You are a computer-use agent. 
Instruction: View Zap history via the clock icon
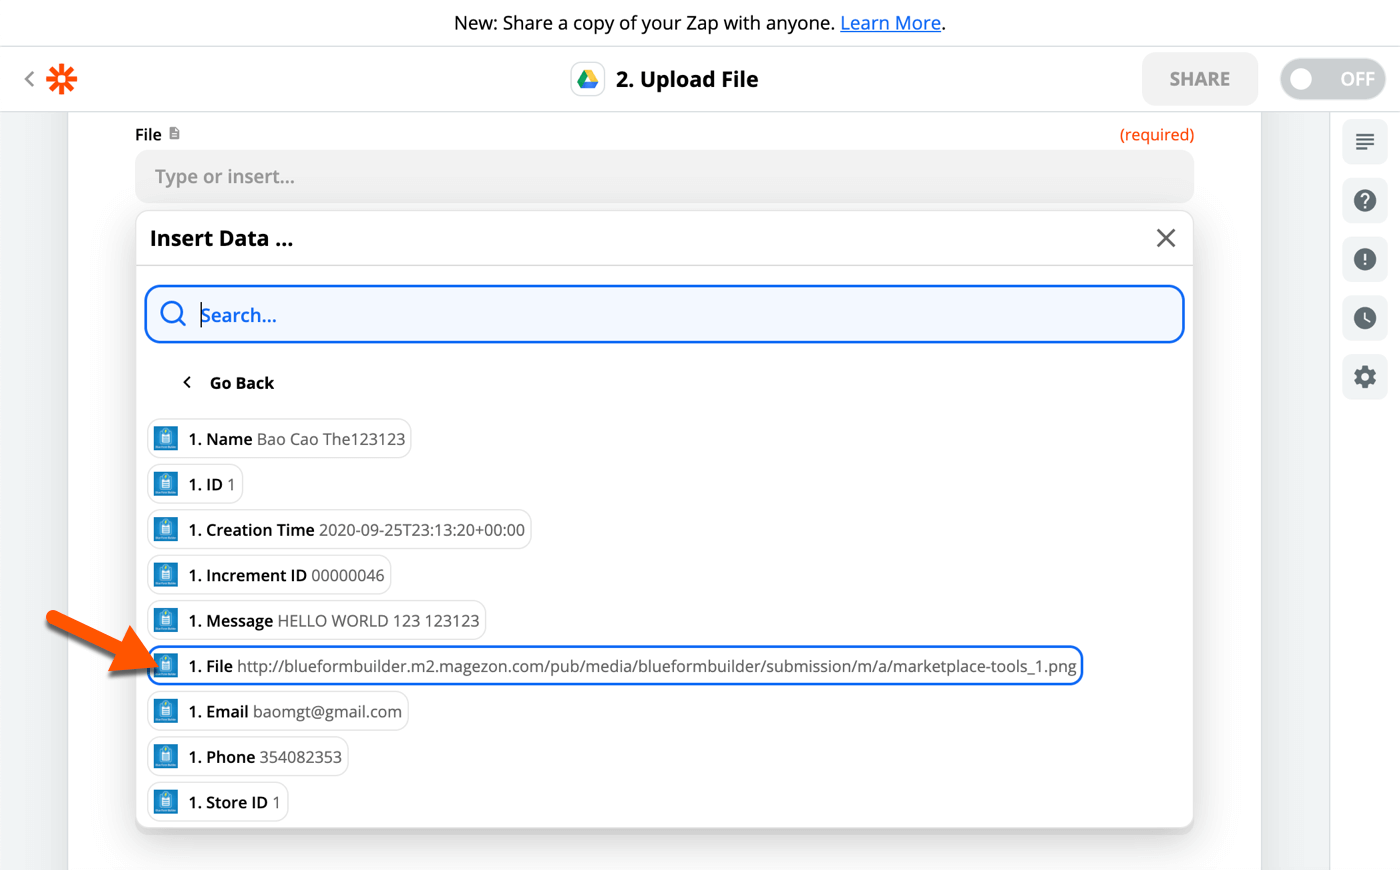tap(1364, 318)
